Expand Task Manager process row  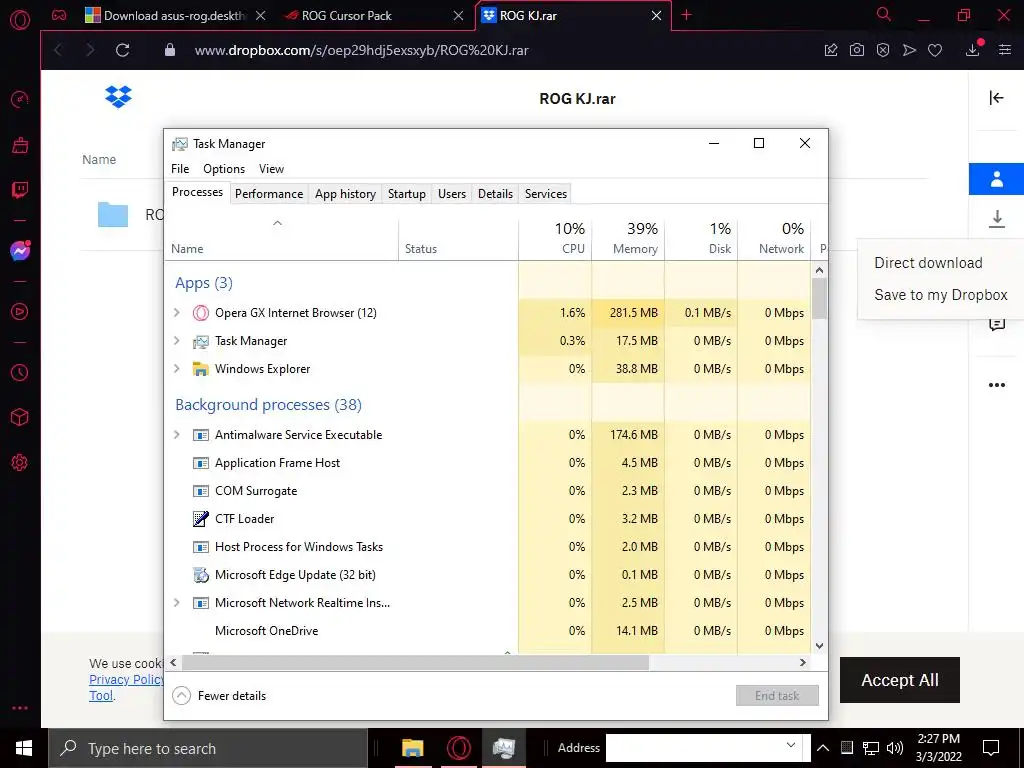(176, 341)
